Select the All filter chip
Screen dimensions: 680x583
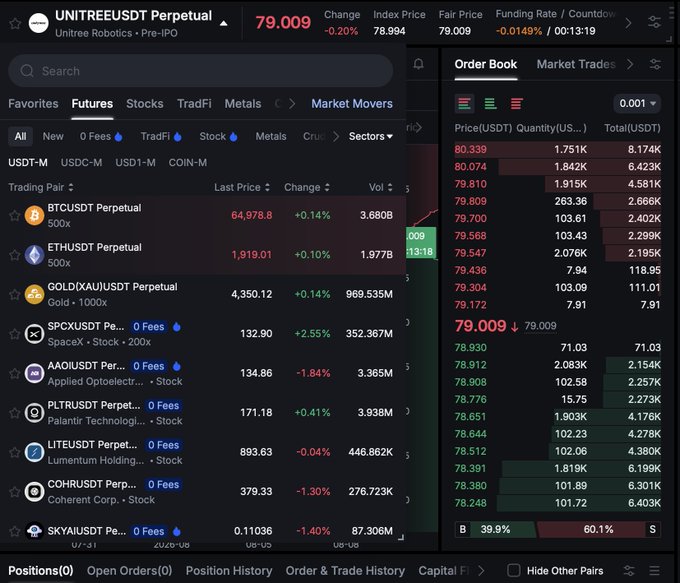(20, 136)
